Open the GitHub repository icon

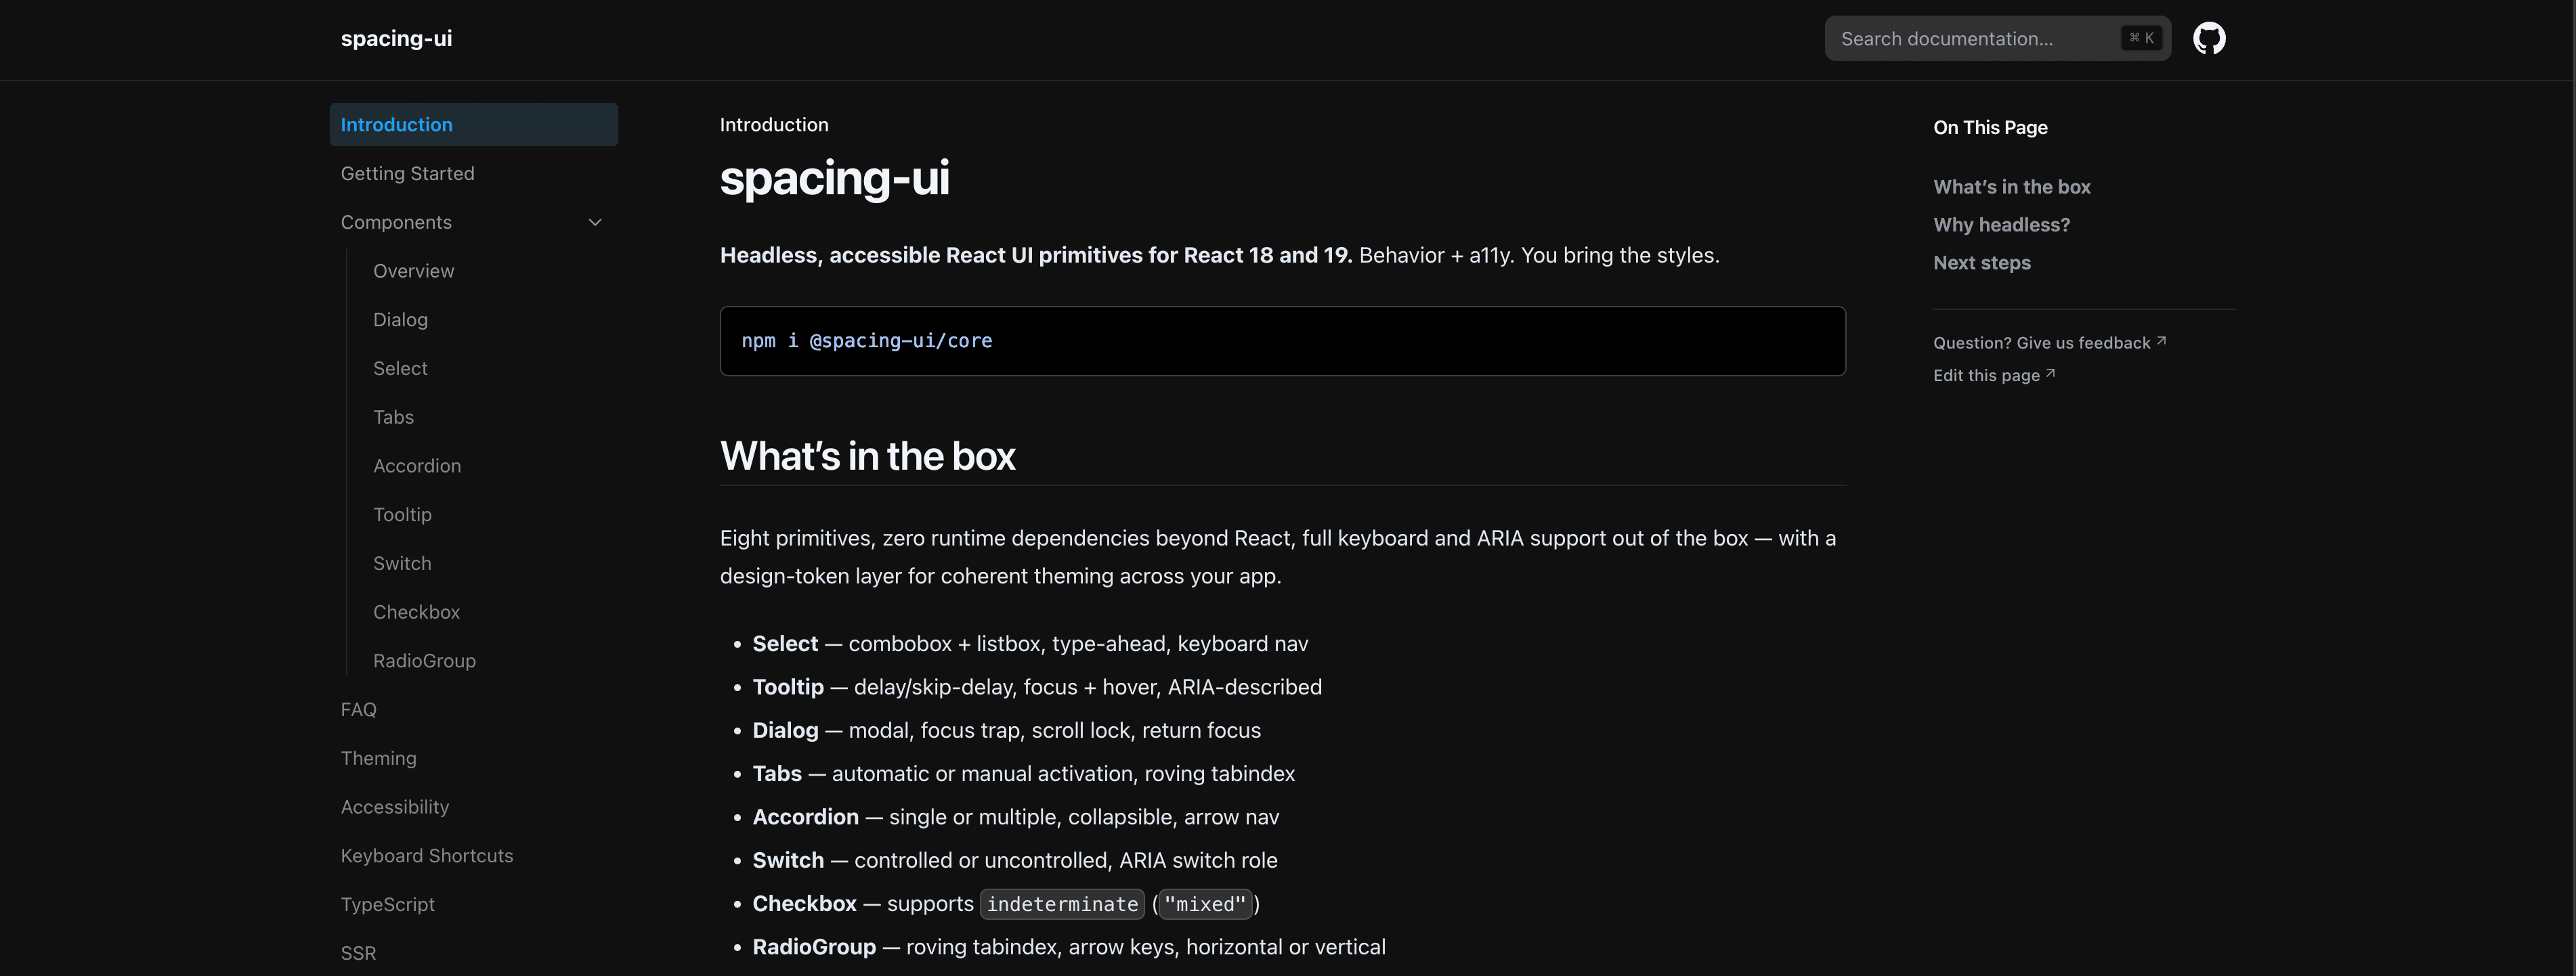tap(2209, 38)
